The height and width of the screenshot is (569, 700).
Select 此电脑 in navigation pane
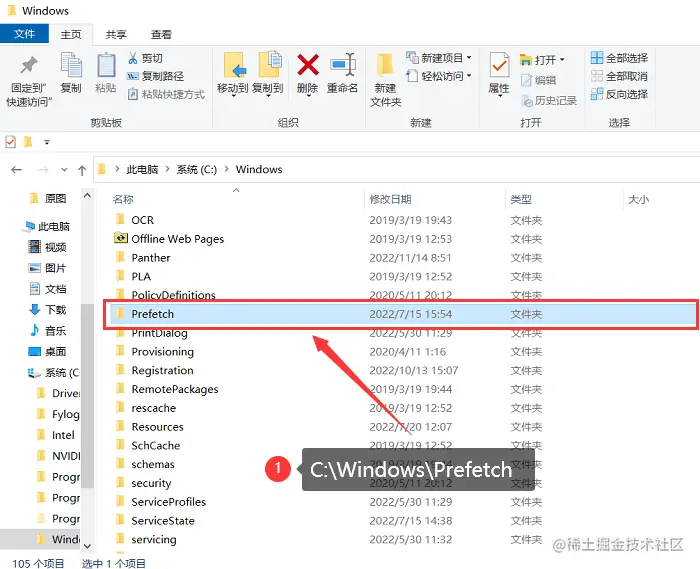(x=47, y=227)
